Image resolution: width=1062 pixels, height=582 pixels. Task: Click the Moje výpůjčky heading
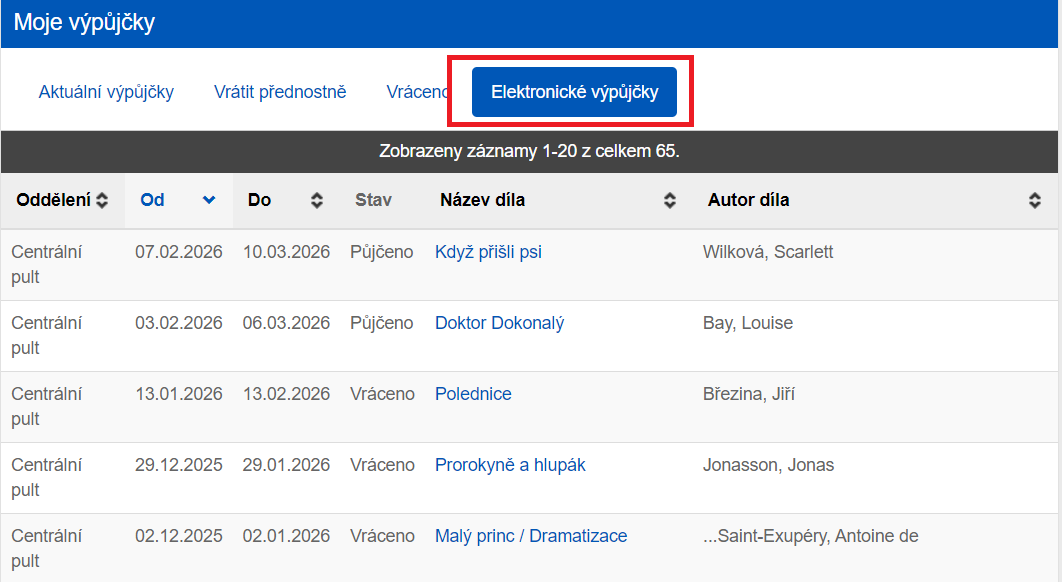[x=84, y=23]
